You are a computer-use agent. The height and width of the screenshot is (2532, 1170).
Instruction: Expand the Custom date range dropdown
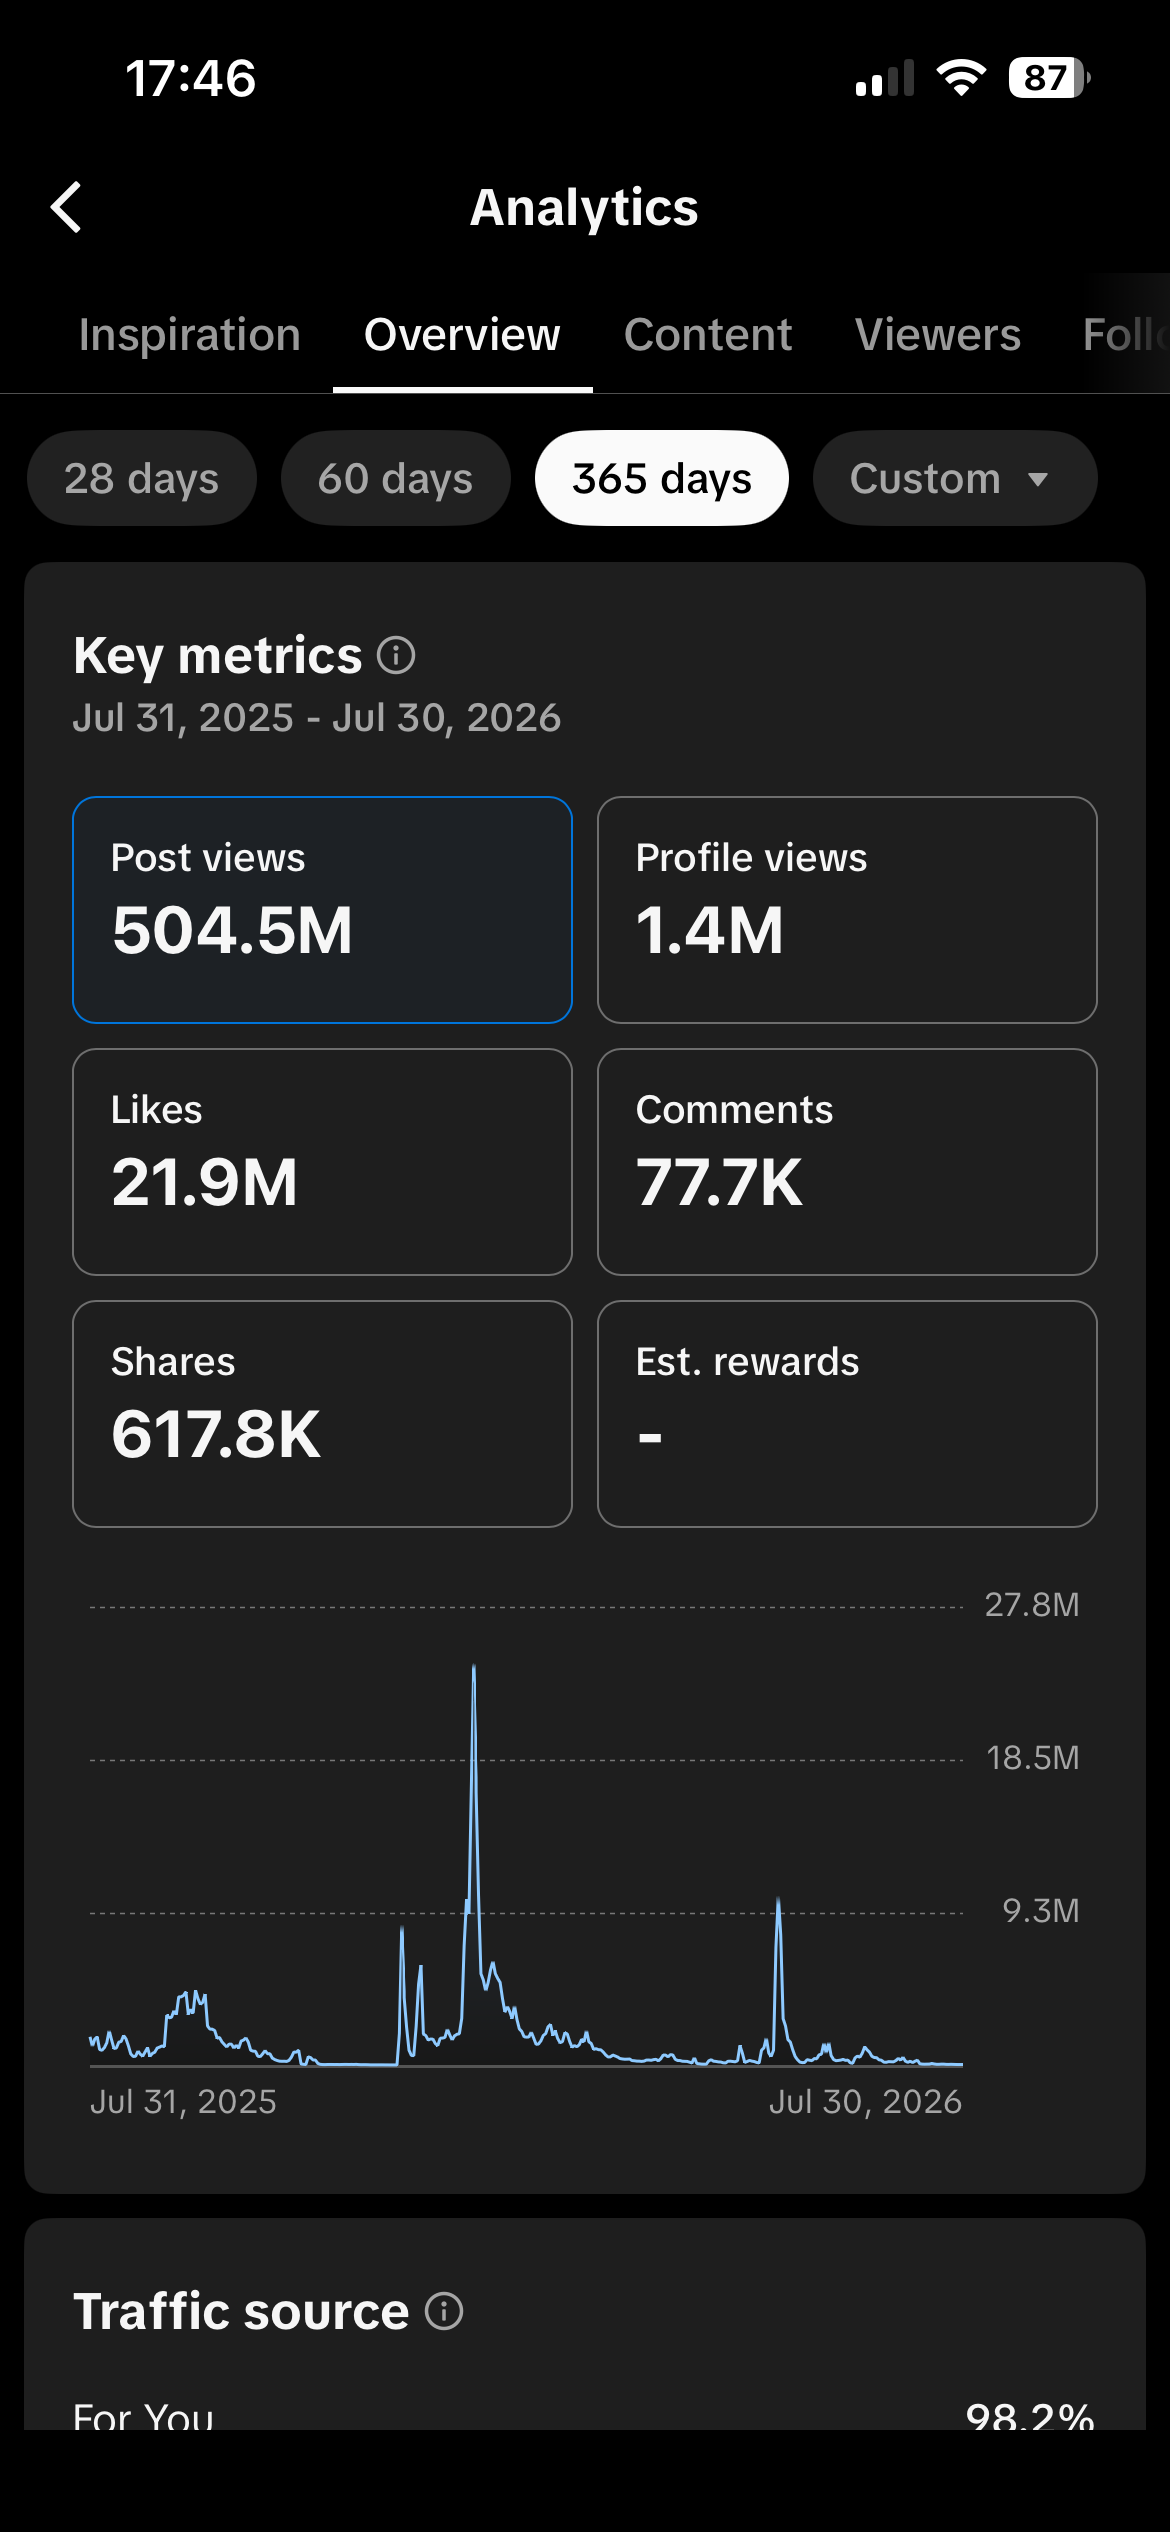click(955, 478)
